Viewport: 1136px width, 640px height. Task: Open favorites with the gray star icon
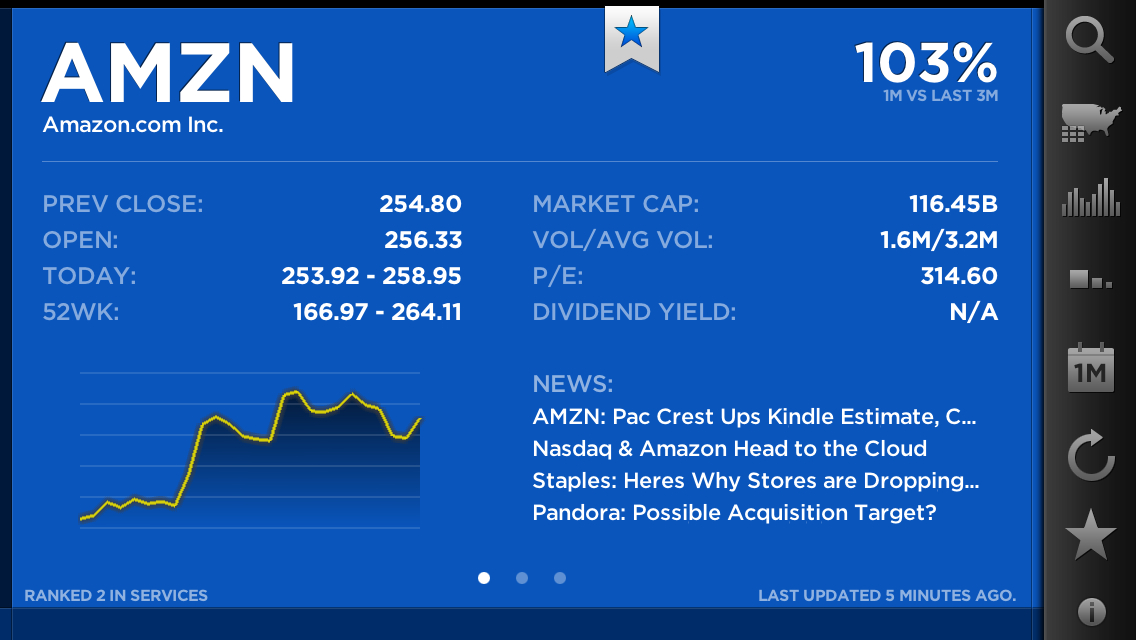pos(1090,535)
